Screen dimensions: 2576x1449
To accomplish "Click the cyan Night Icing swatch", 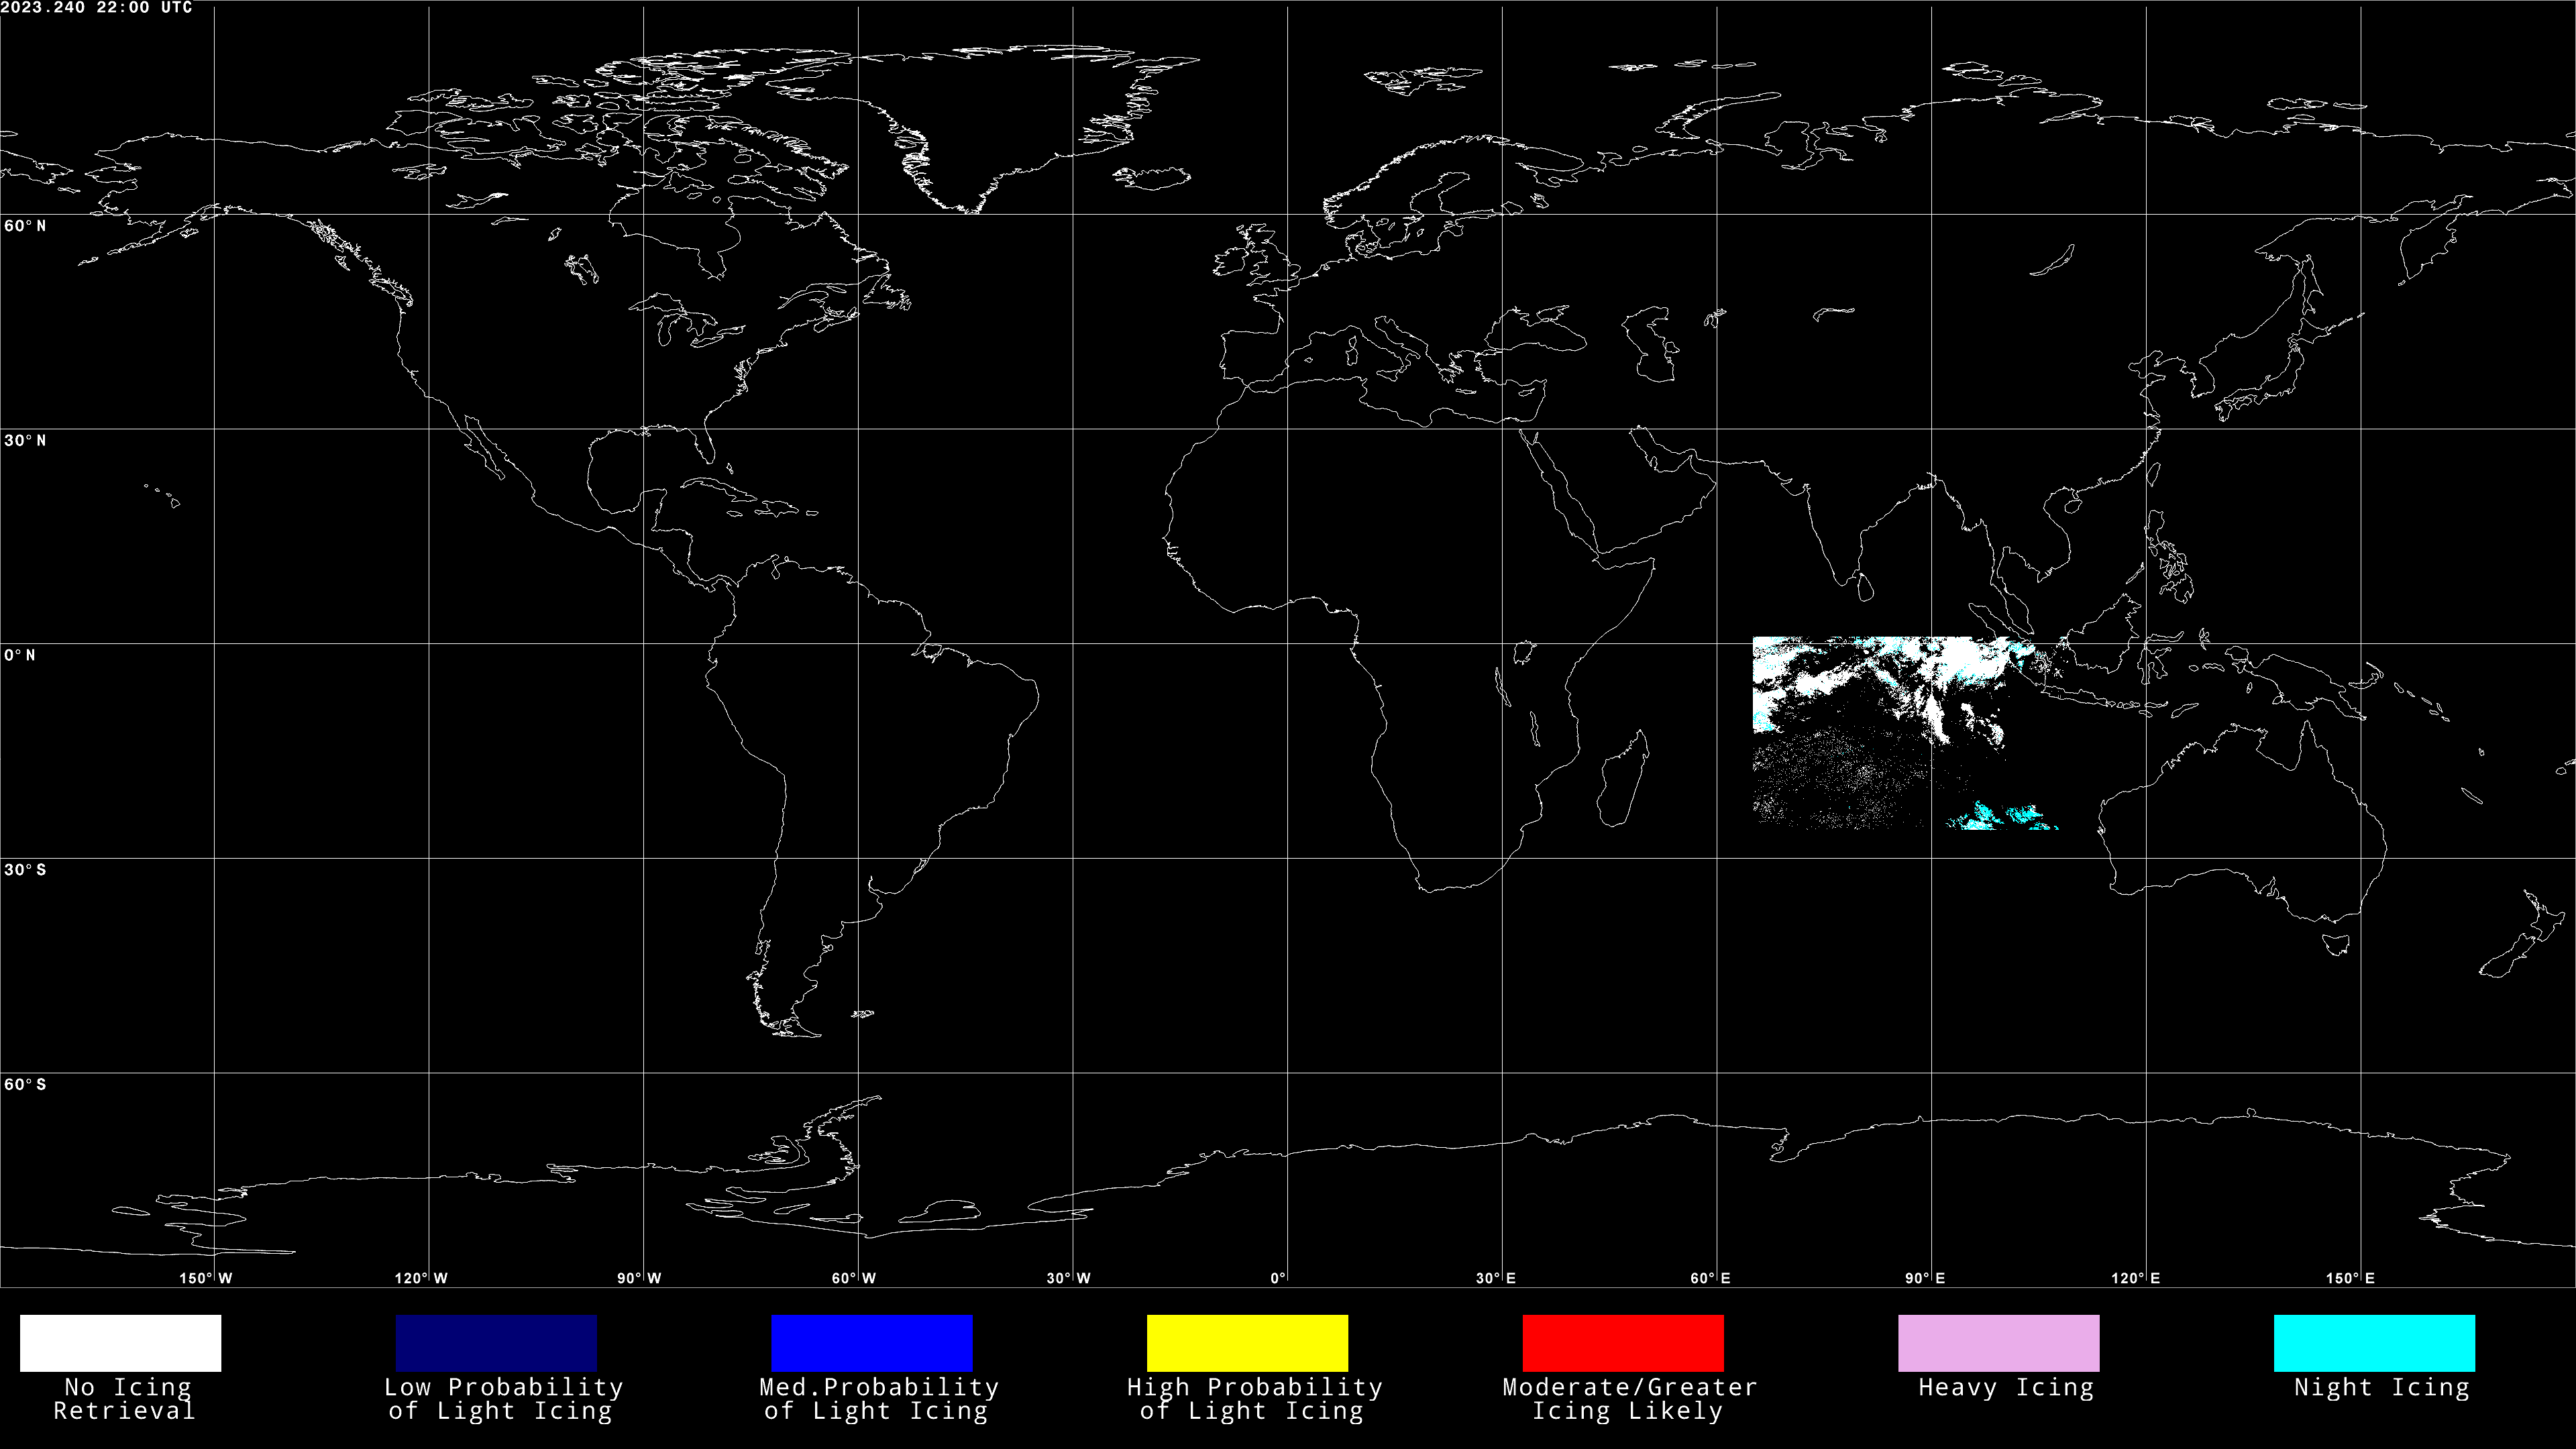I will [2374, 1342].
